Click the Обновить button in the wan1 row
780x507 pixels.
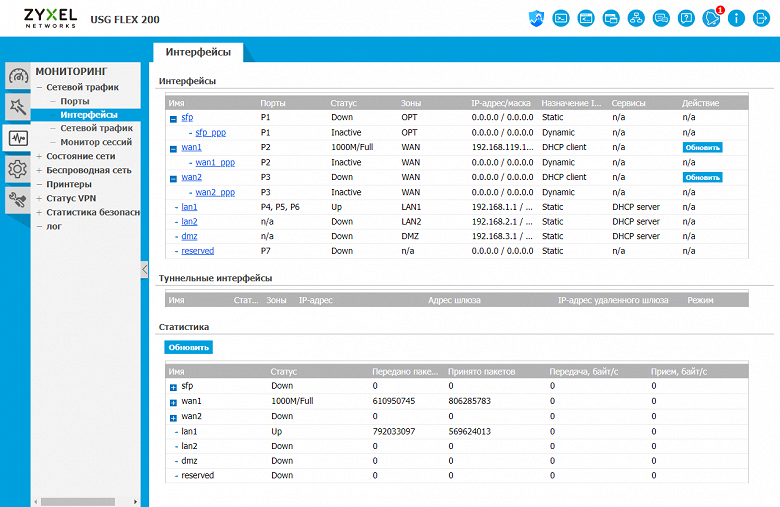(x=702, y=147)
